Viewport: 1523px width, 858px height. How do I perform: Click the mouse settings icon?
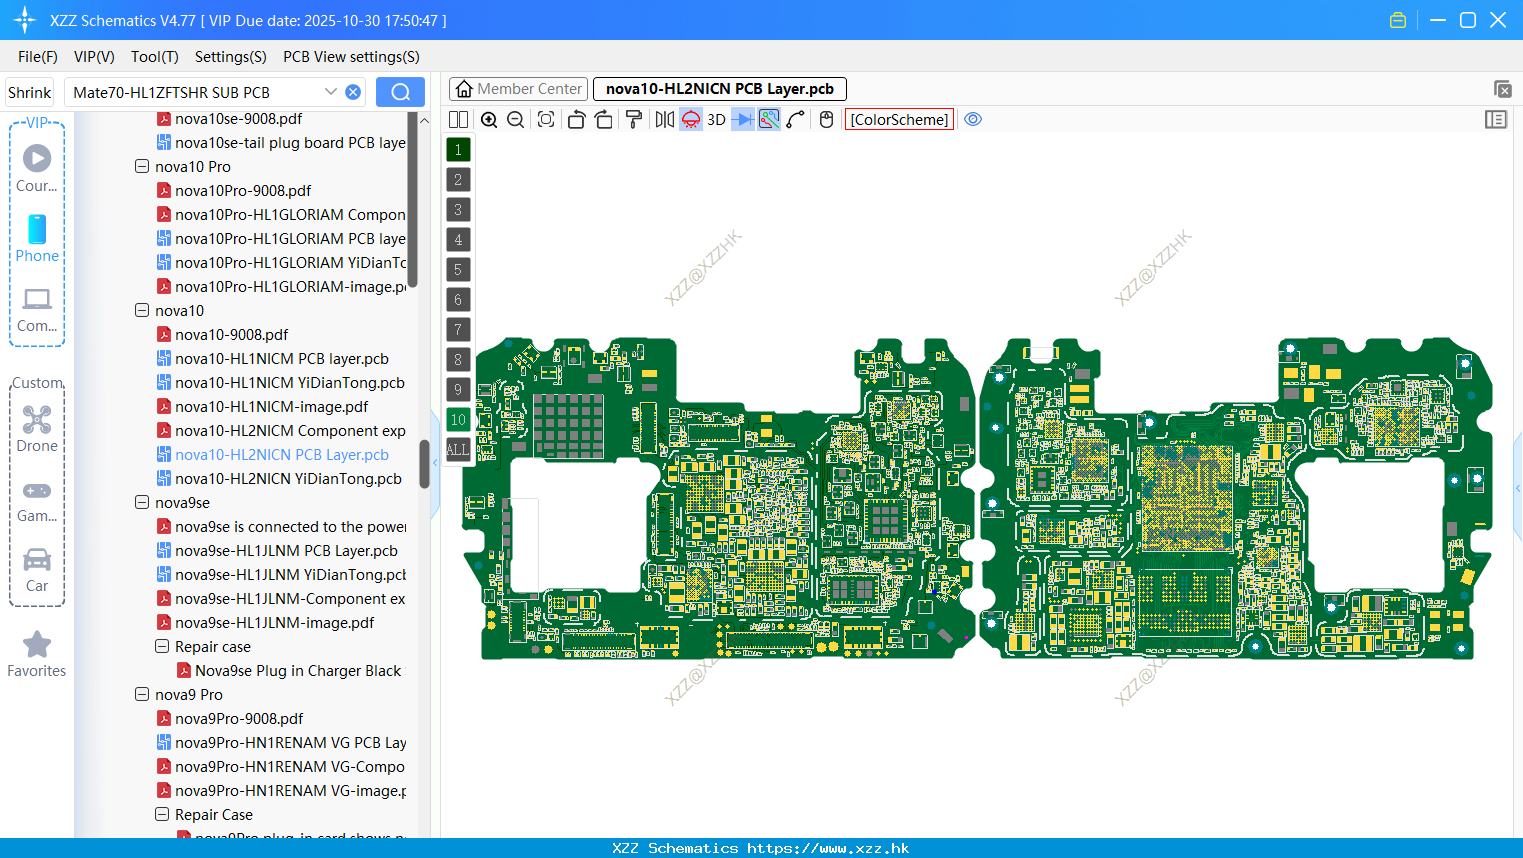click(826, 119)
